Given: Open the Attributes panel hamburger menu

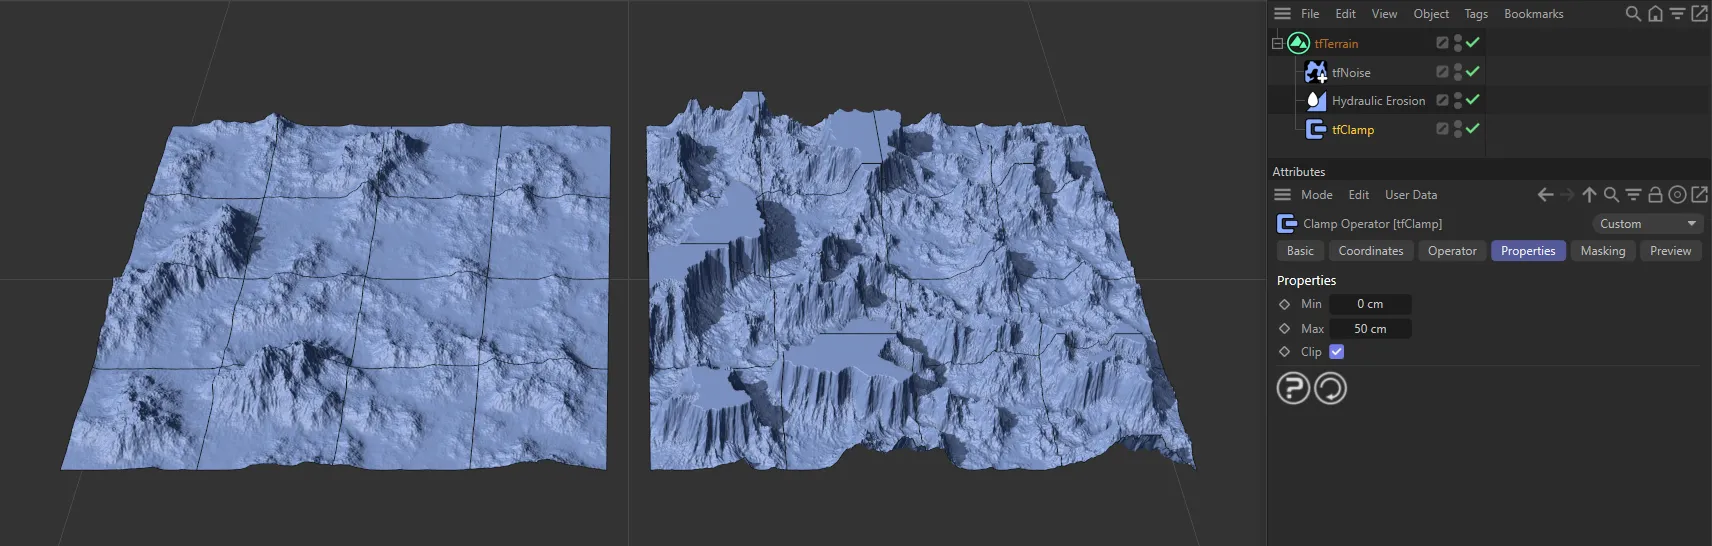Looking at the screenshot, I should point(1282,195).
